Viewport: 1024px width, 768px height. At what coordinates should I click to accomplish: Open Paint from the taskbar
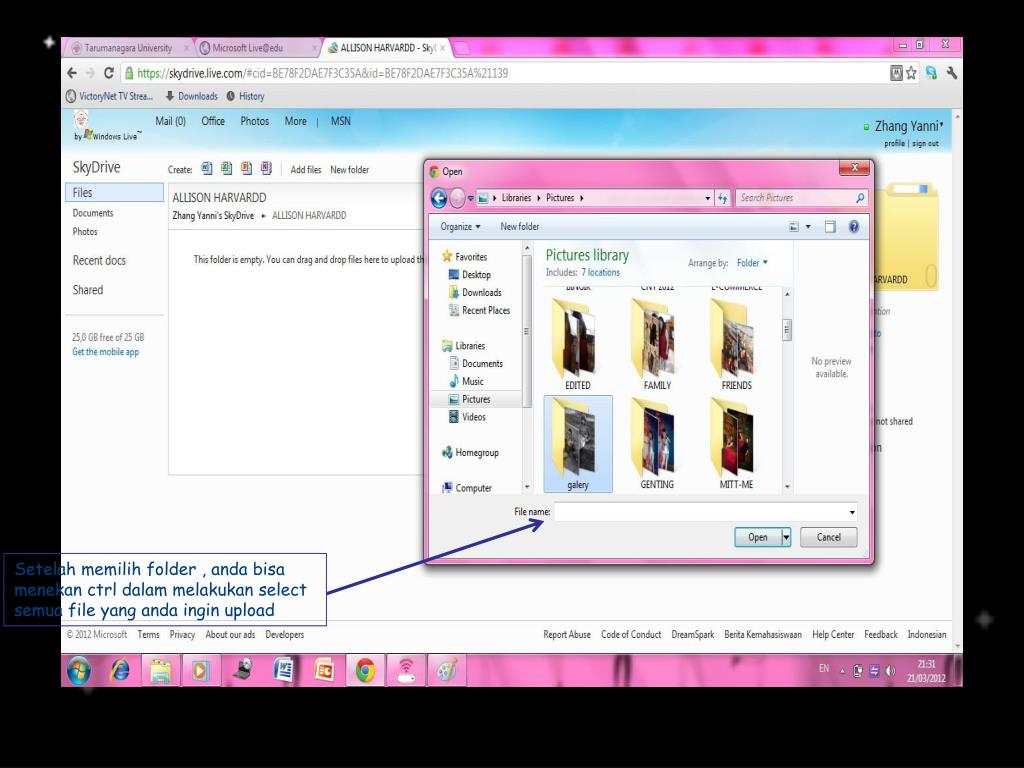(447, 671)
